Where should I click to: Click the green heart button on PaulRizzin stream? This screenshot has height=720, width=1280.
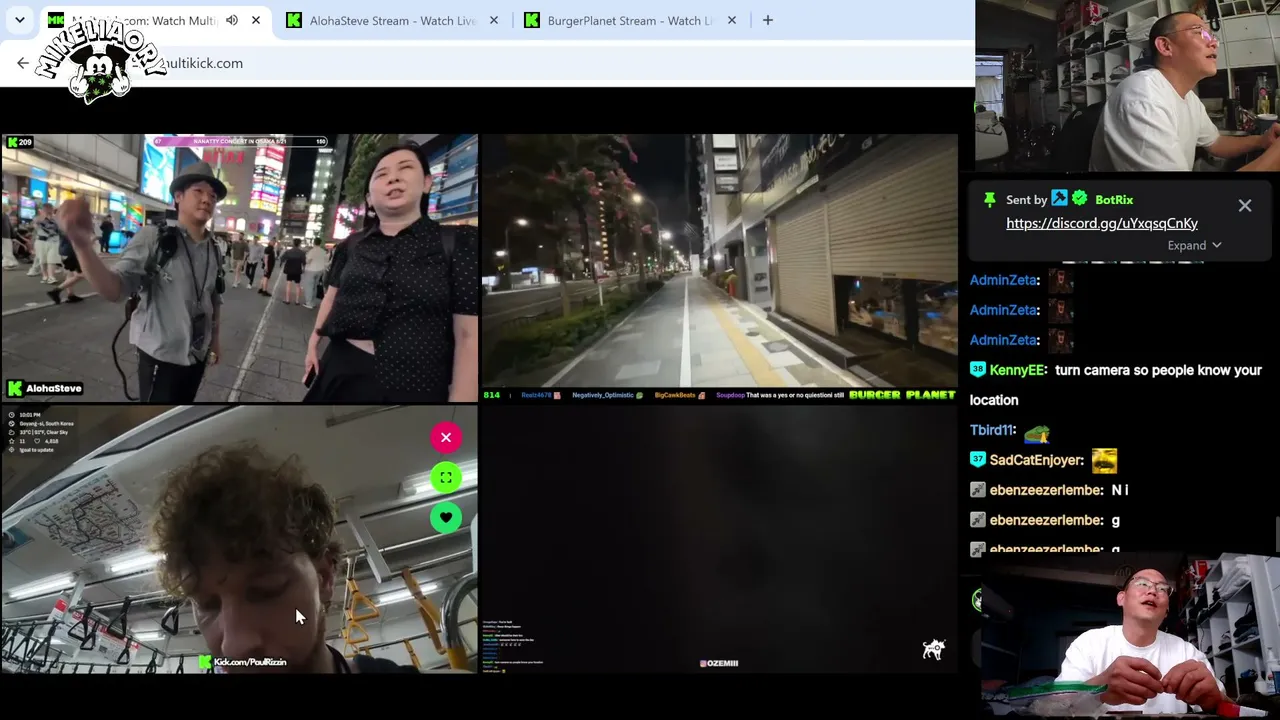[x=446, y=517]
